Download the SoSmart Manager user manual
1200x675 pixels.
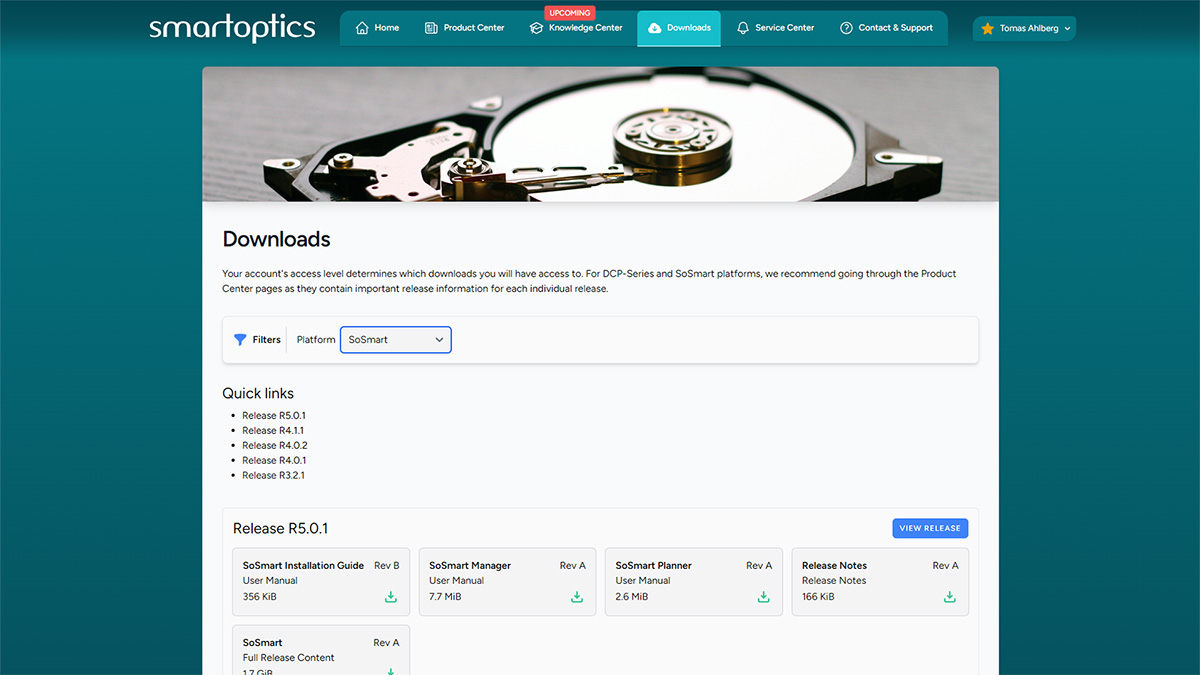click(x=577, y=597)
